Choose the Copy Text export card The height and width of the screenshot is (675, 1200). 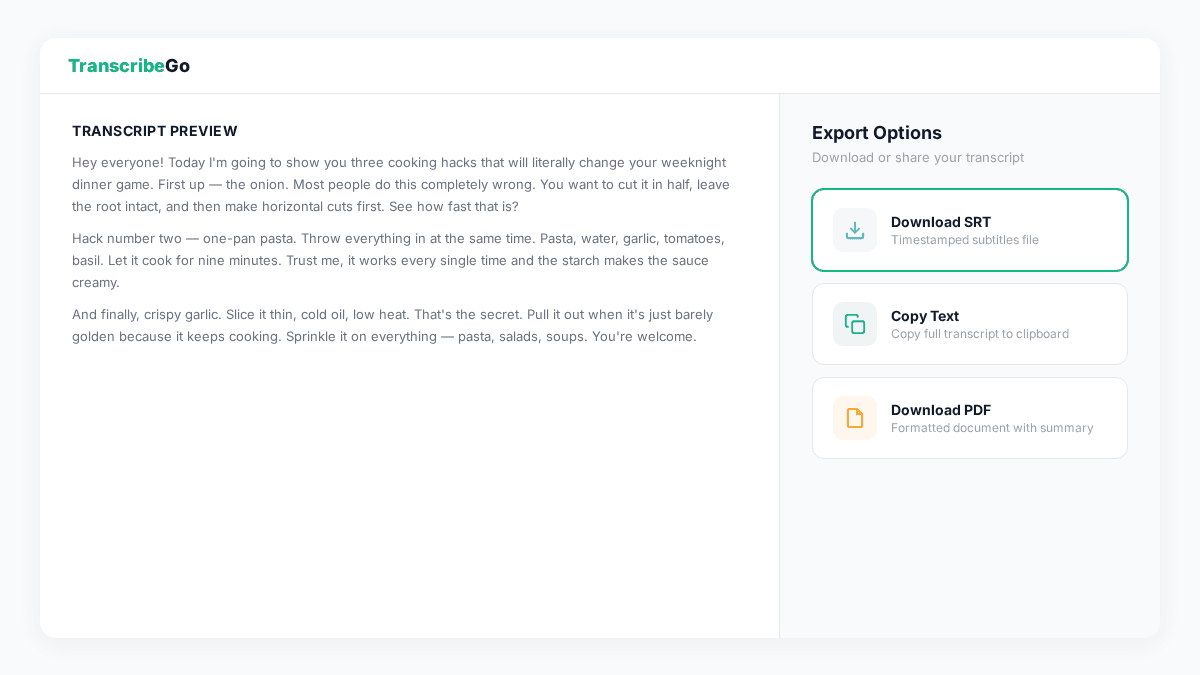click(x=970, y=324)
